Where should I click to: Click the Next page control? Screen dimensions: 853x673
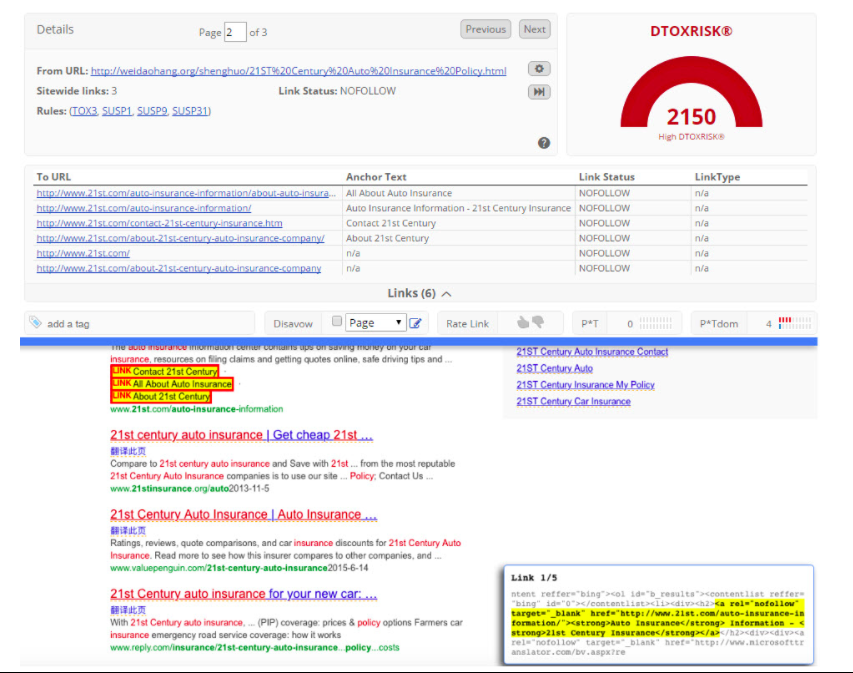coord(533,29)
